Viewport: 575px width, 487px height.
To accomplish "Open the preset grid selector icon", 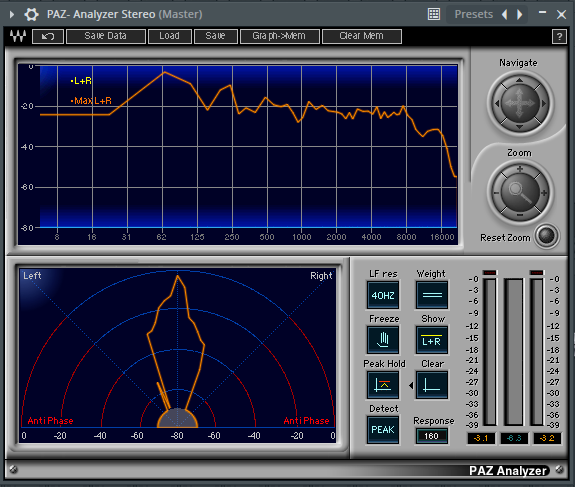I will pos(434,14).
